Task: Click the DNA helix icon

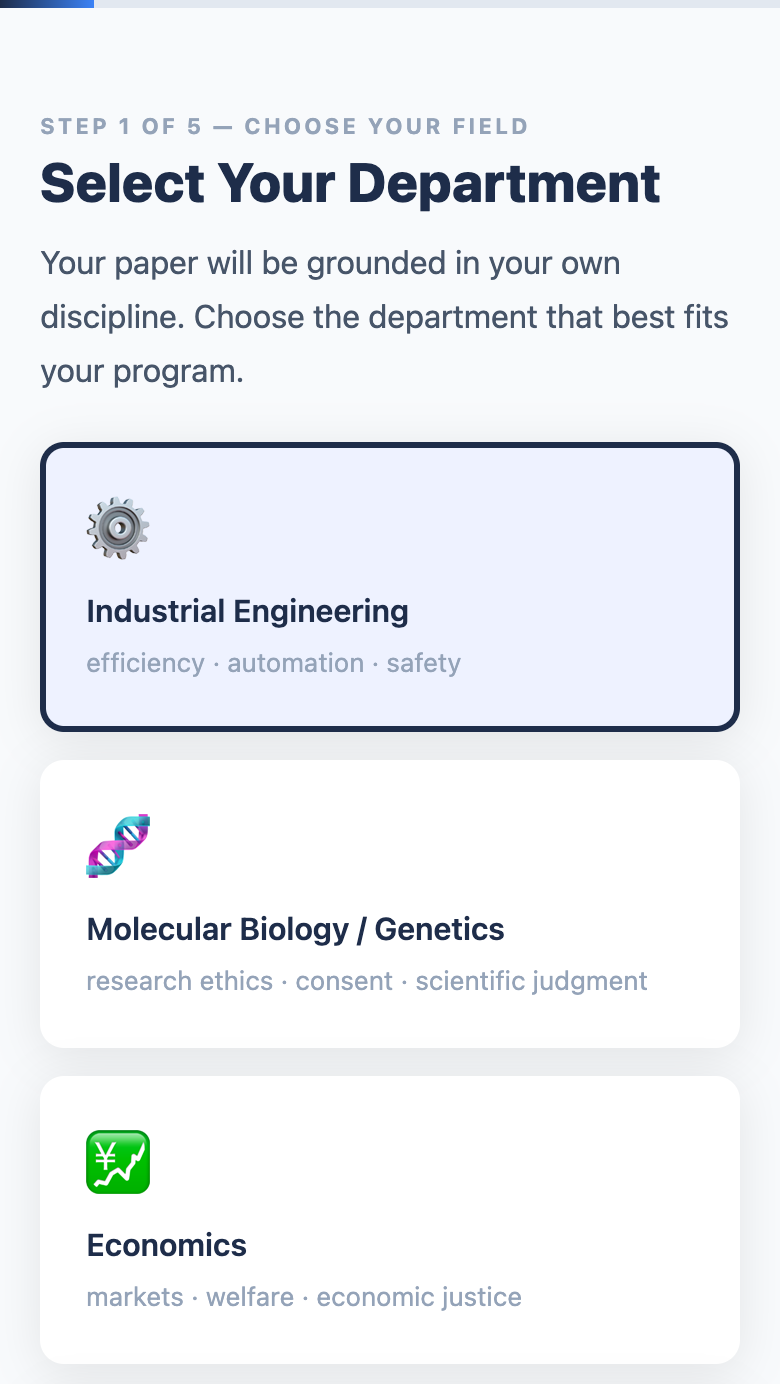Action: pos(118,845)
